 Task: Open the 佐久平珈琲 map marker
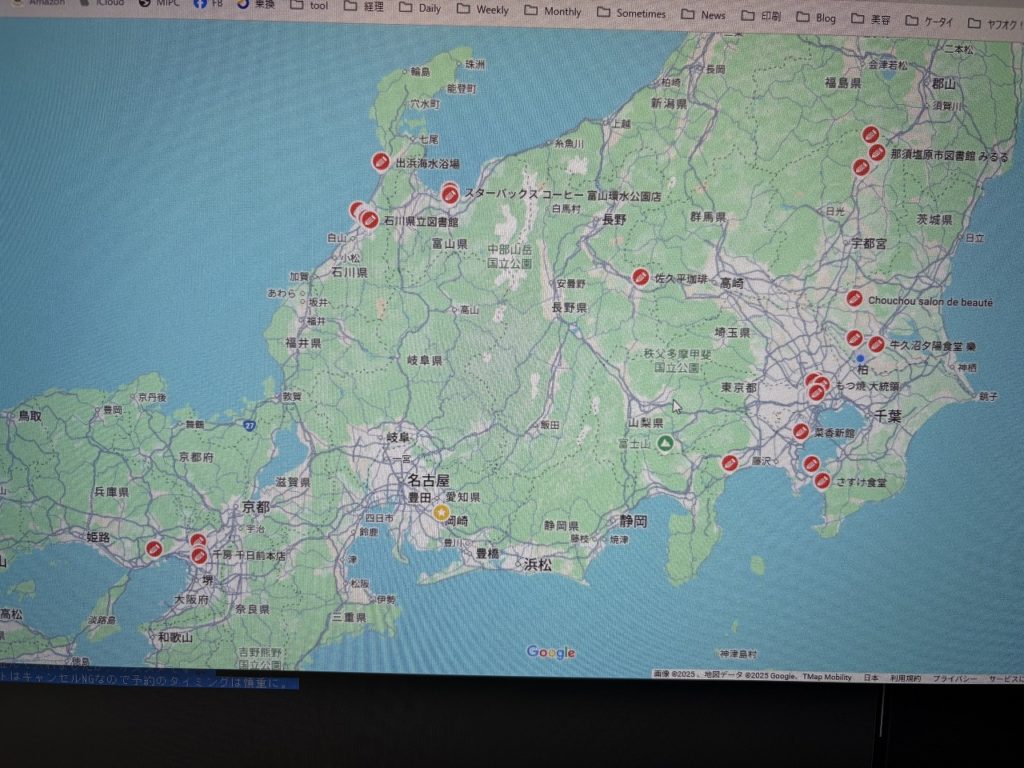pyautogui.click(x=640, y=277)
